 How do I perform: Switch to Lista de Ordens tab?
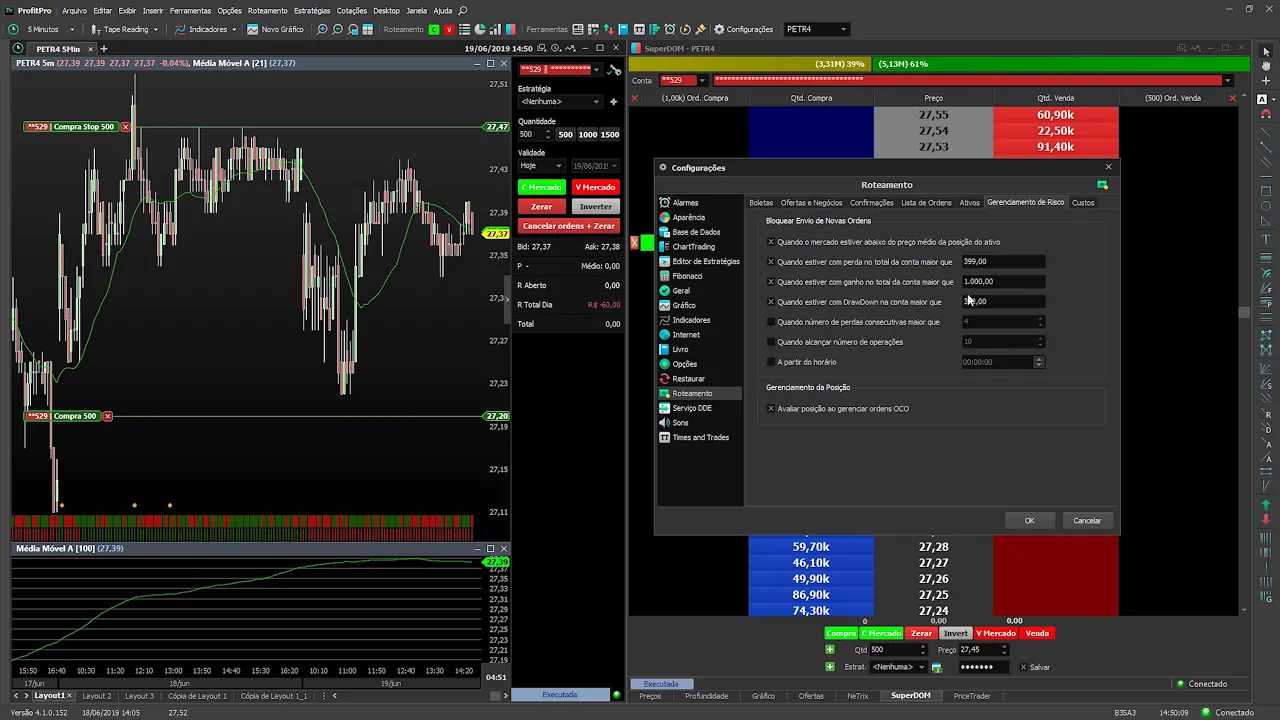pyautogui.click(x=927, y=203)
